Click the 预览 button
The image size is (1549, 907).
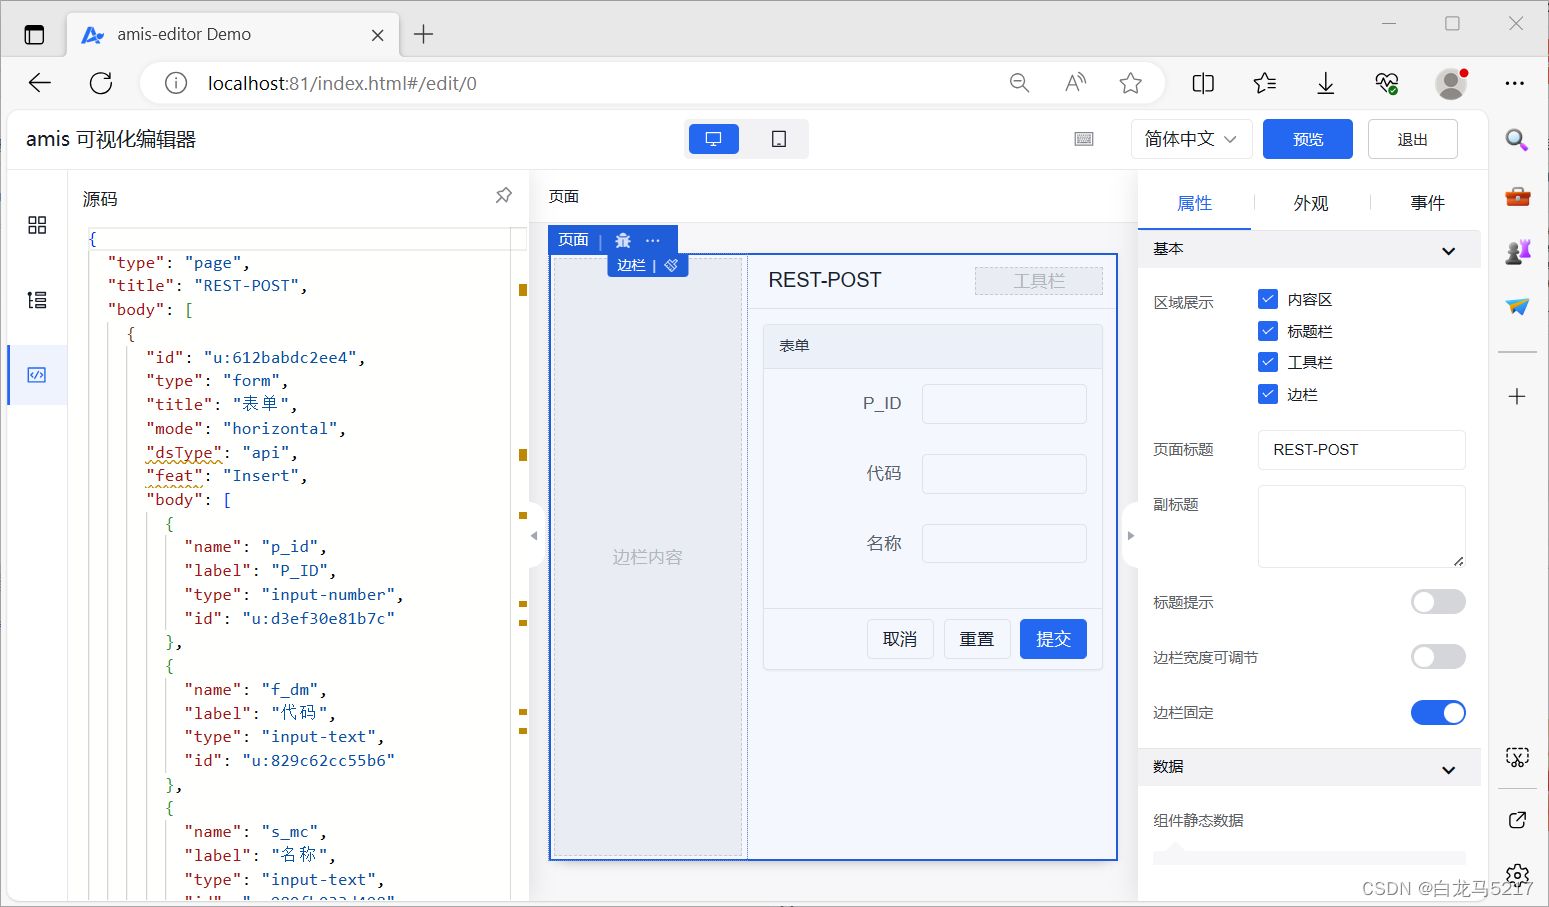click(x=1308, y=139)
